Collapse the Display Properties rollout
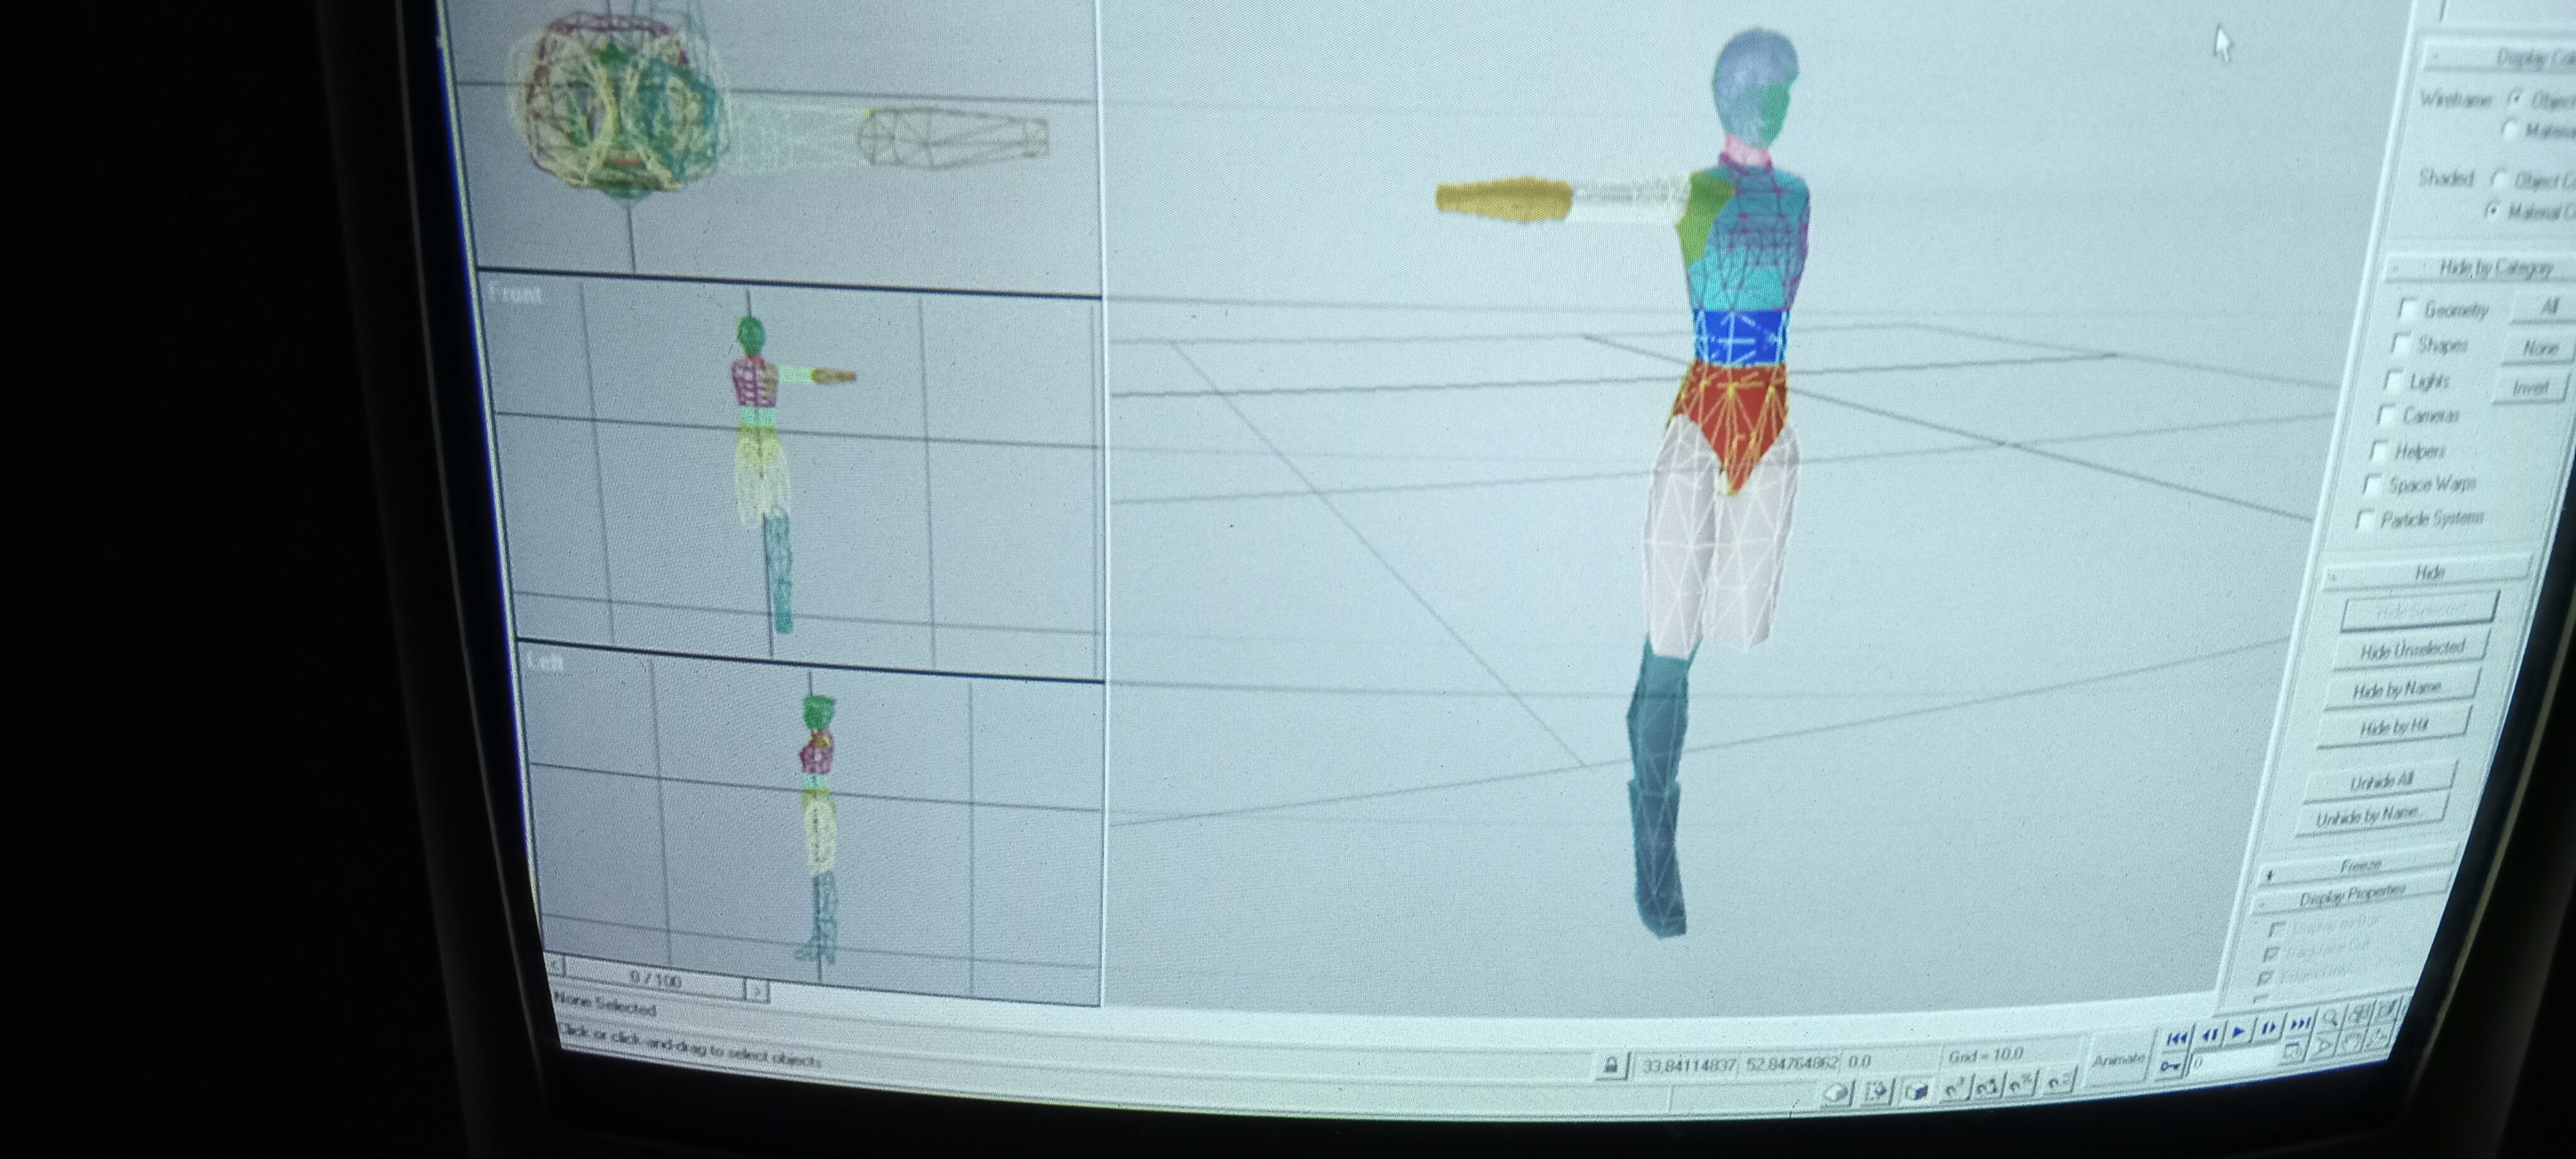This screenshot has height=1159, width=2576. pos(2352,894)
